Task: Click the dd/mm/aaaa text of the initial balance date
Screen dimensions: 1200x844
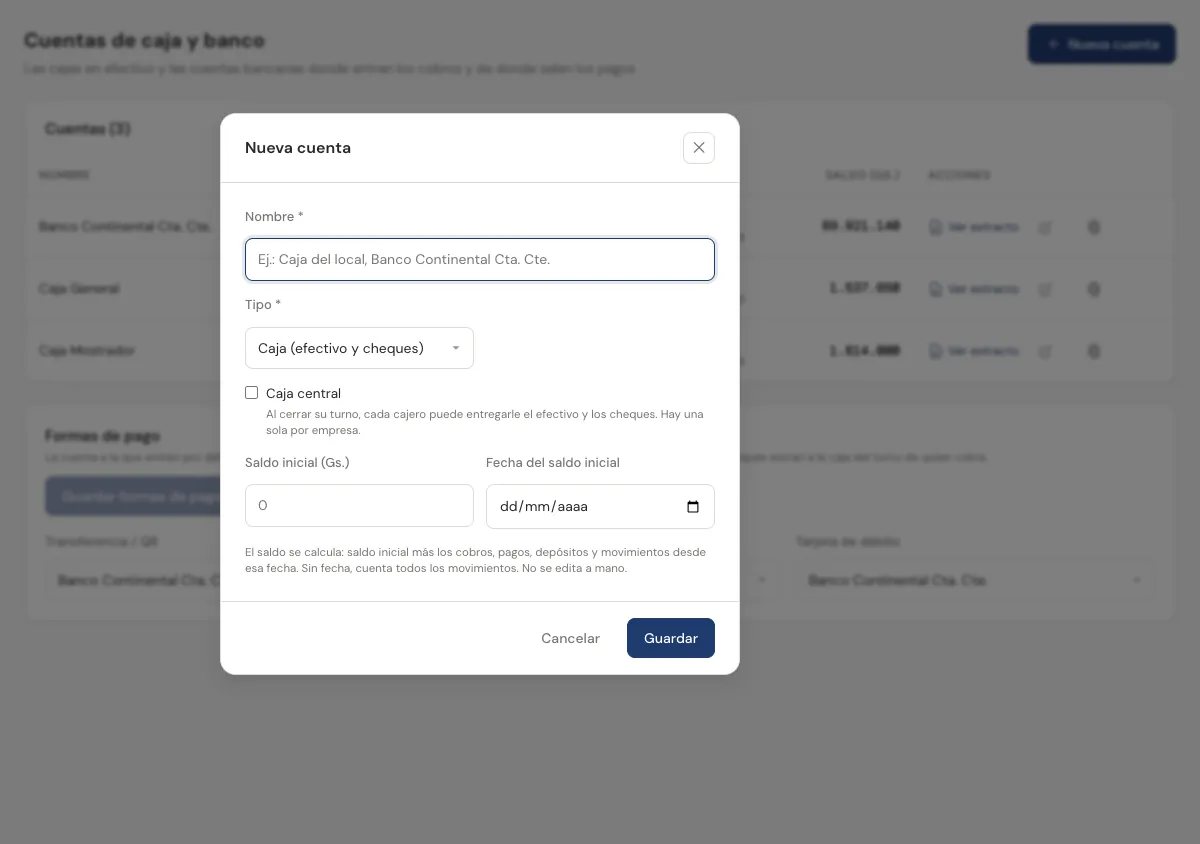Action: click(x=544, y=507)
